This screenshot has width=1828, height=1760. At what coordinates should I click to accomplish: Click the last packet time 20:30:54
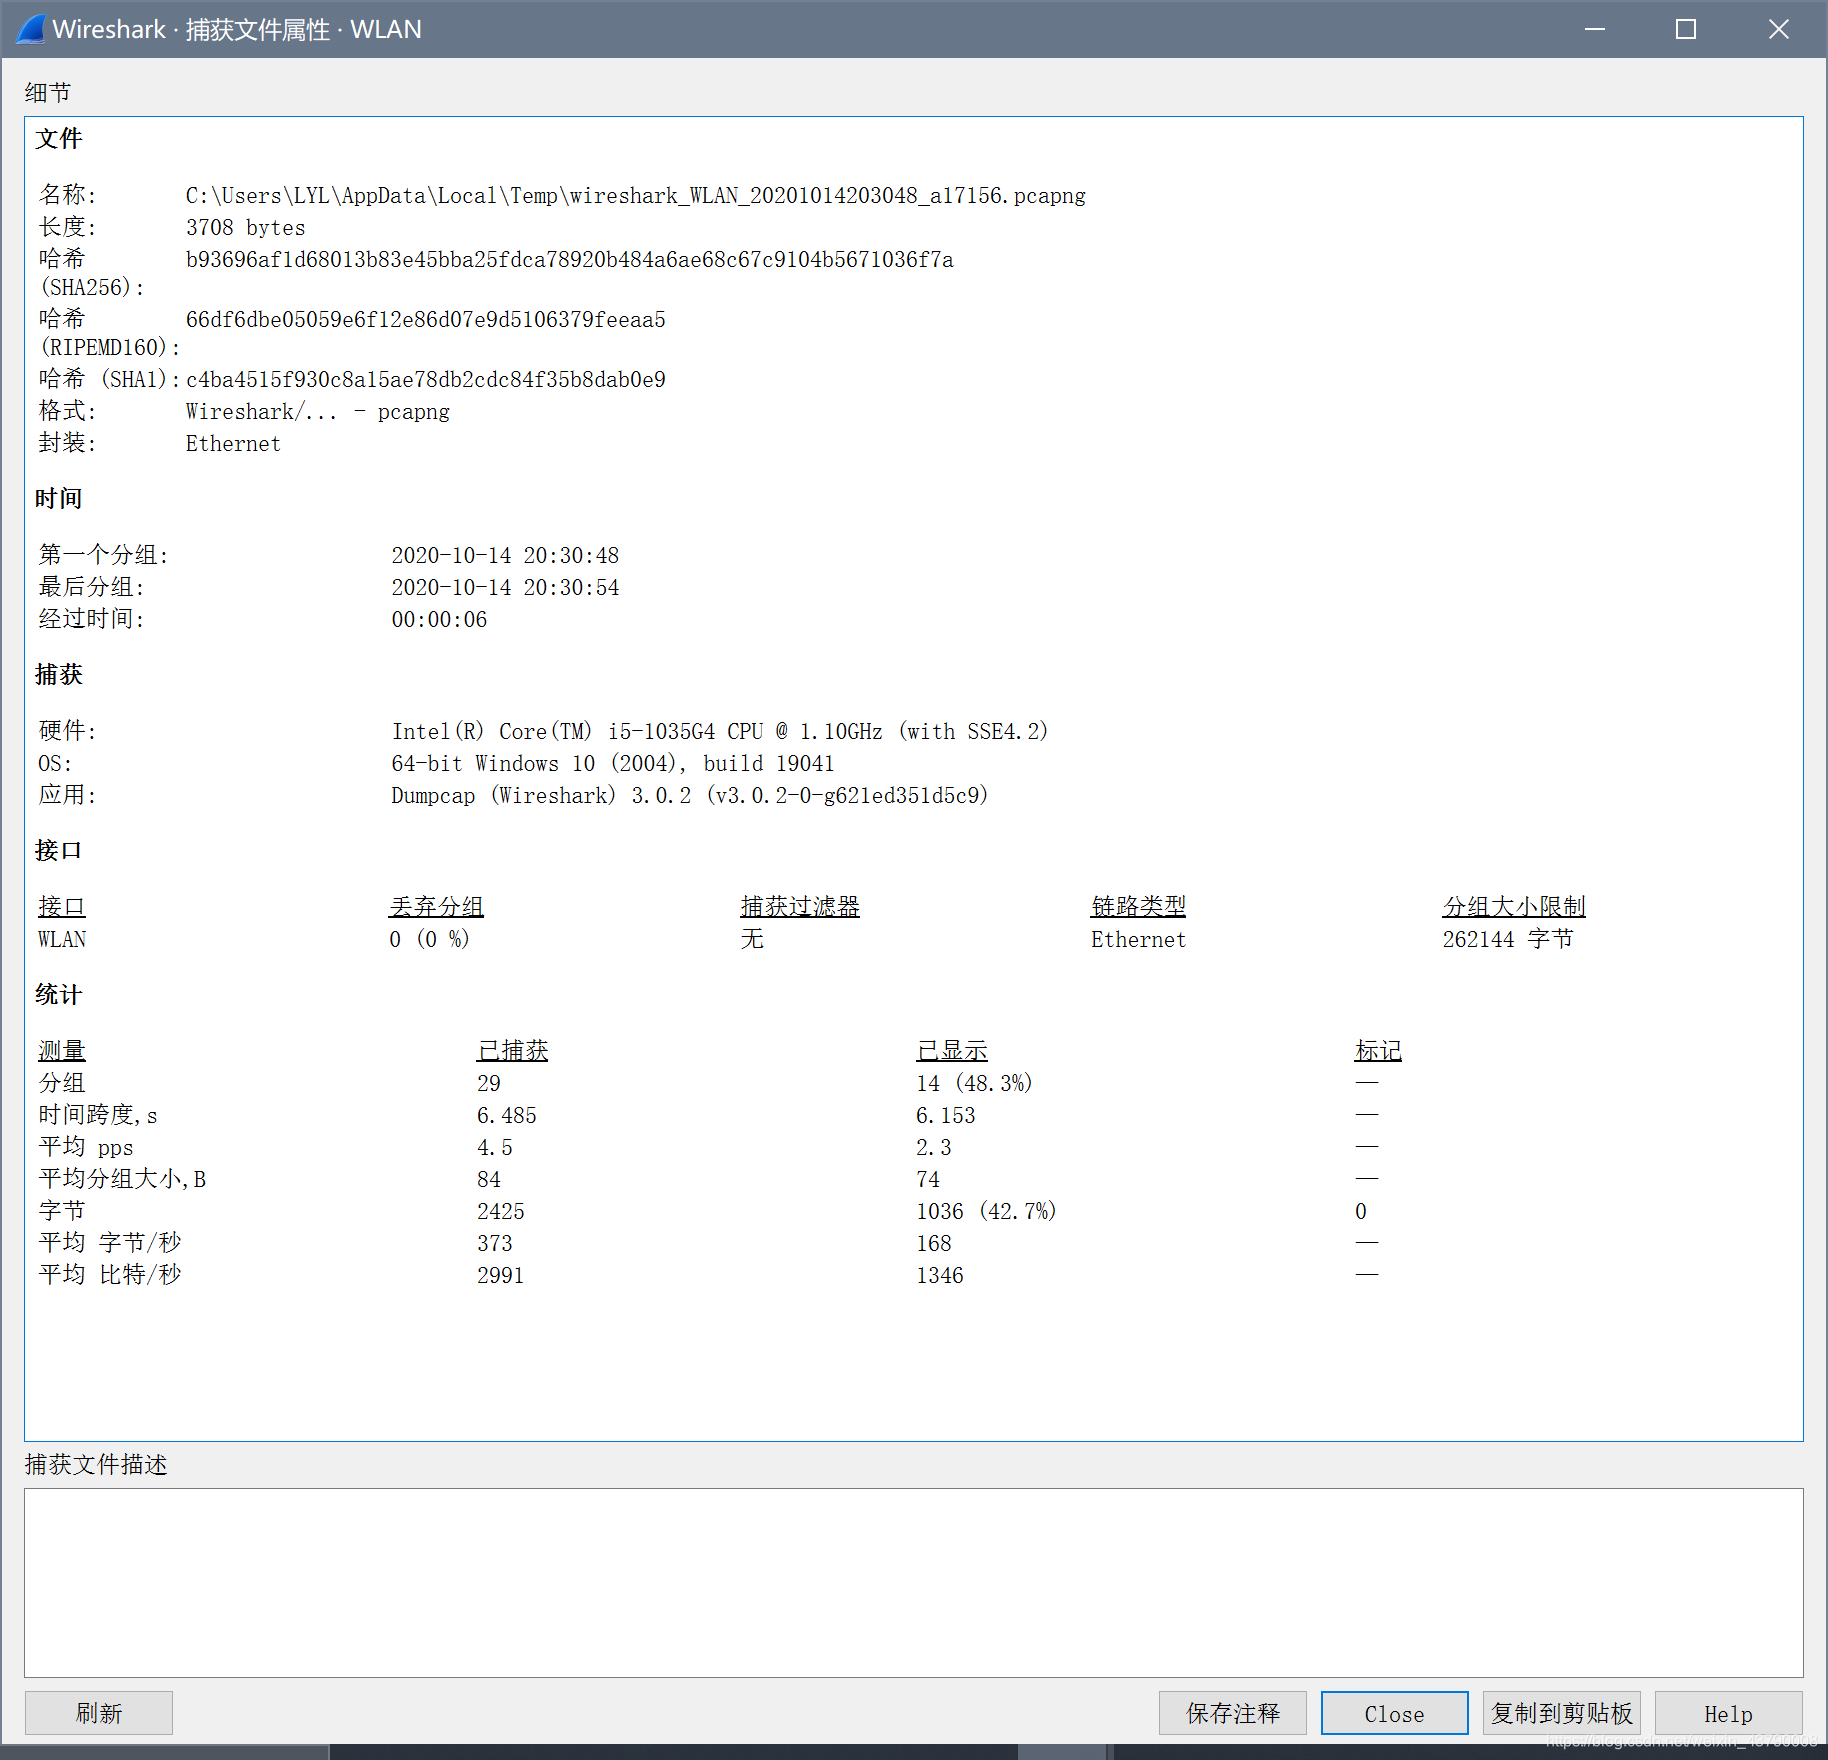coord(505,587)
